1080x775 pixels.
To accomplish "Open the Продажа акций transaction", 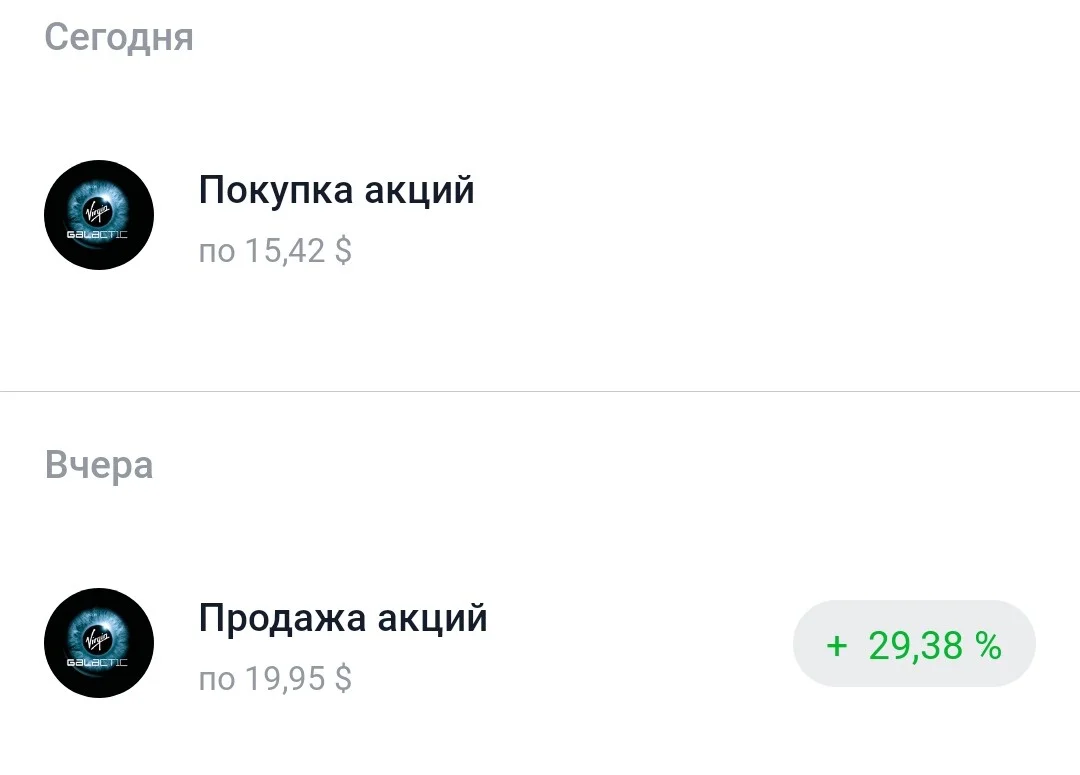I will 540,643.
